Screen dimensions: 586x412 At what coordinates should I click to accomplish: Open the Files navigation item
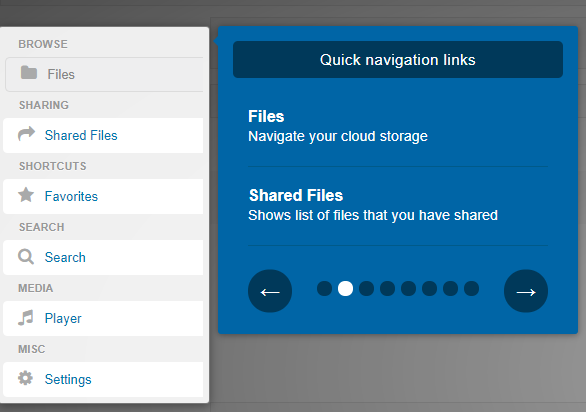coord(104,74)
